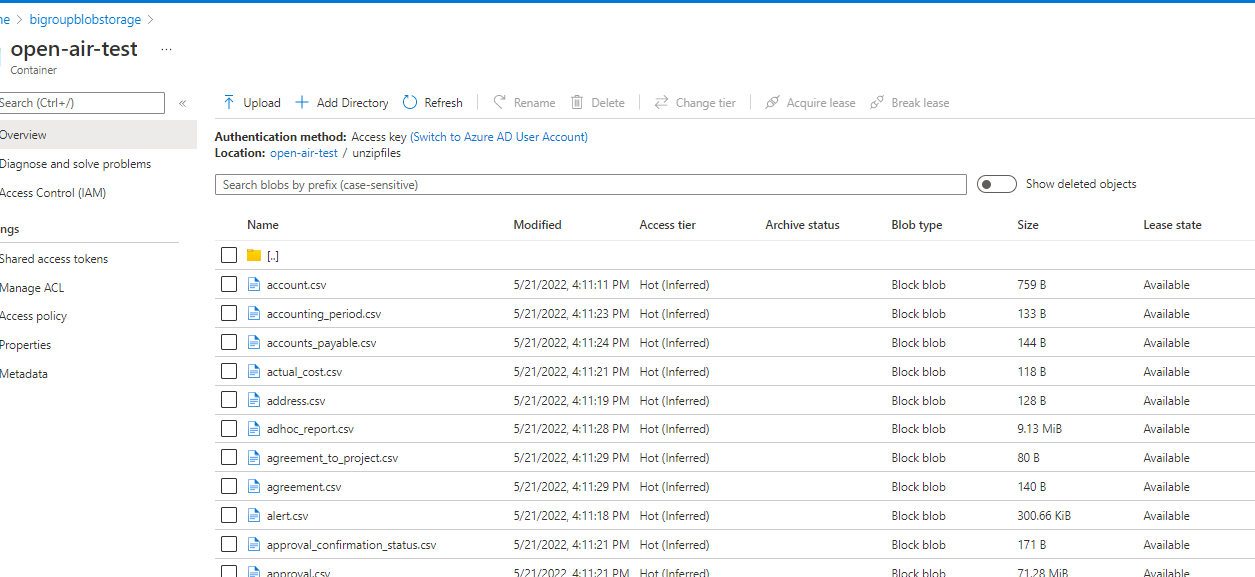The height and width of the screenshot is (577, 1255).
Task: Sort by the Access tier column header
Action: tap(667, 225)
